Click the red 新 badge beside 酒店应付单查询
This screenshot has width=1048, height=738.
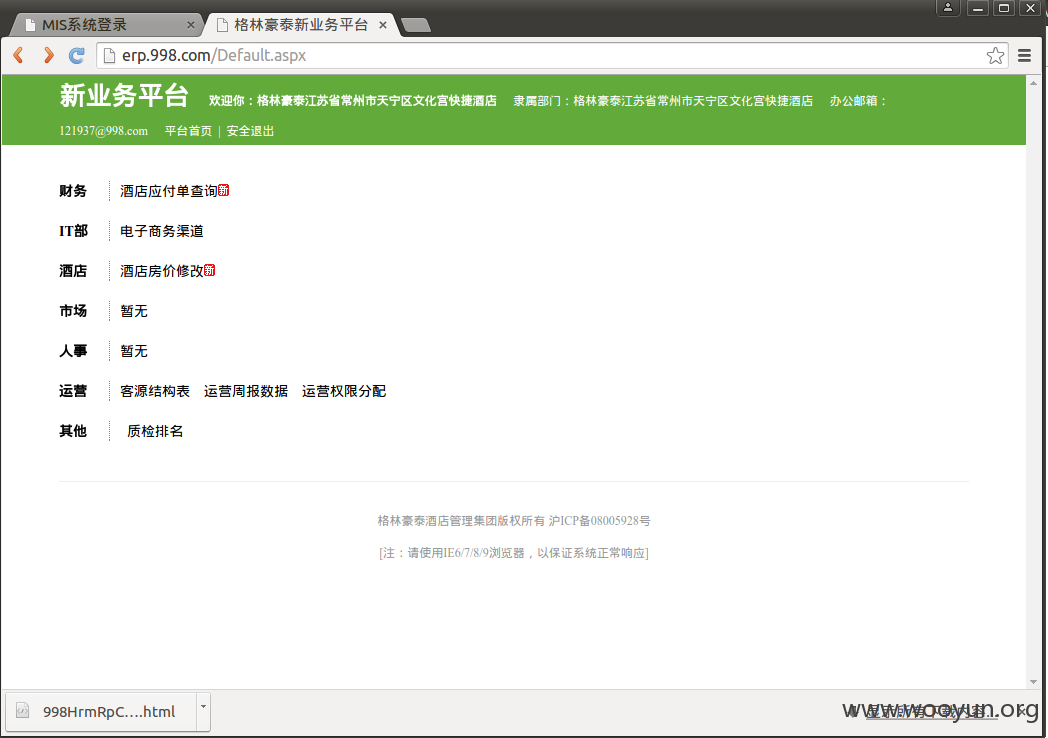tap(224, 191)
